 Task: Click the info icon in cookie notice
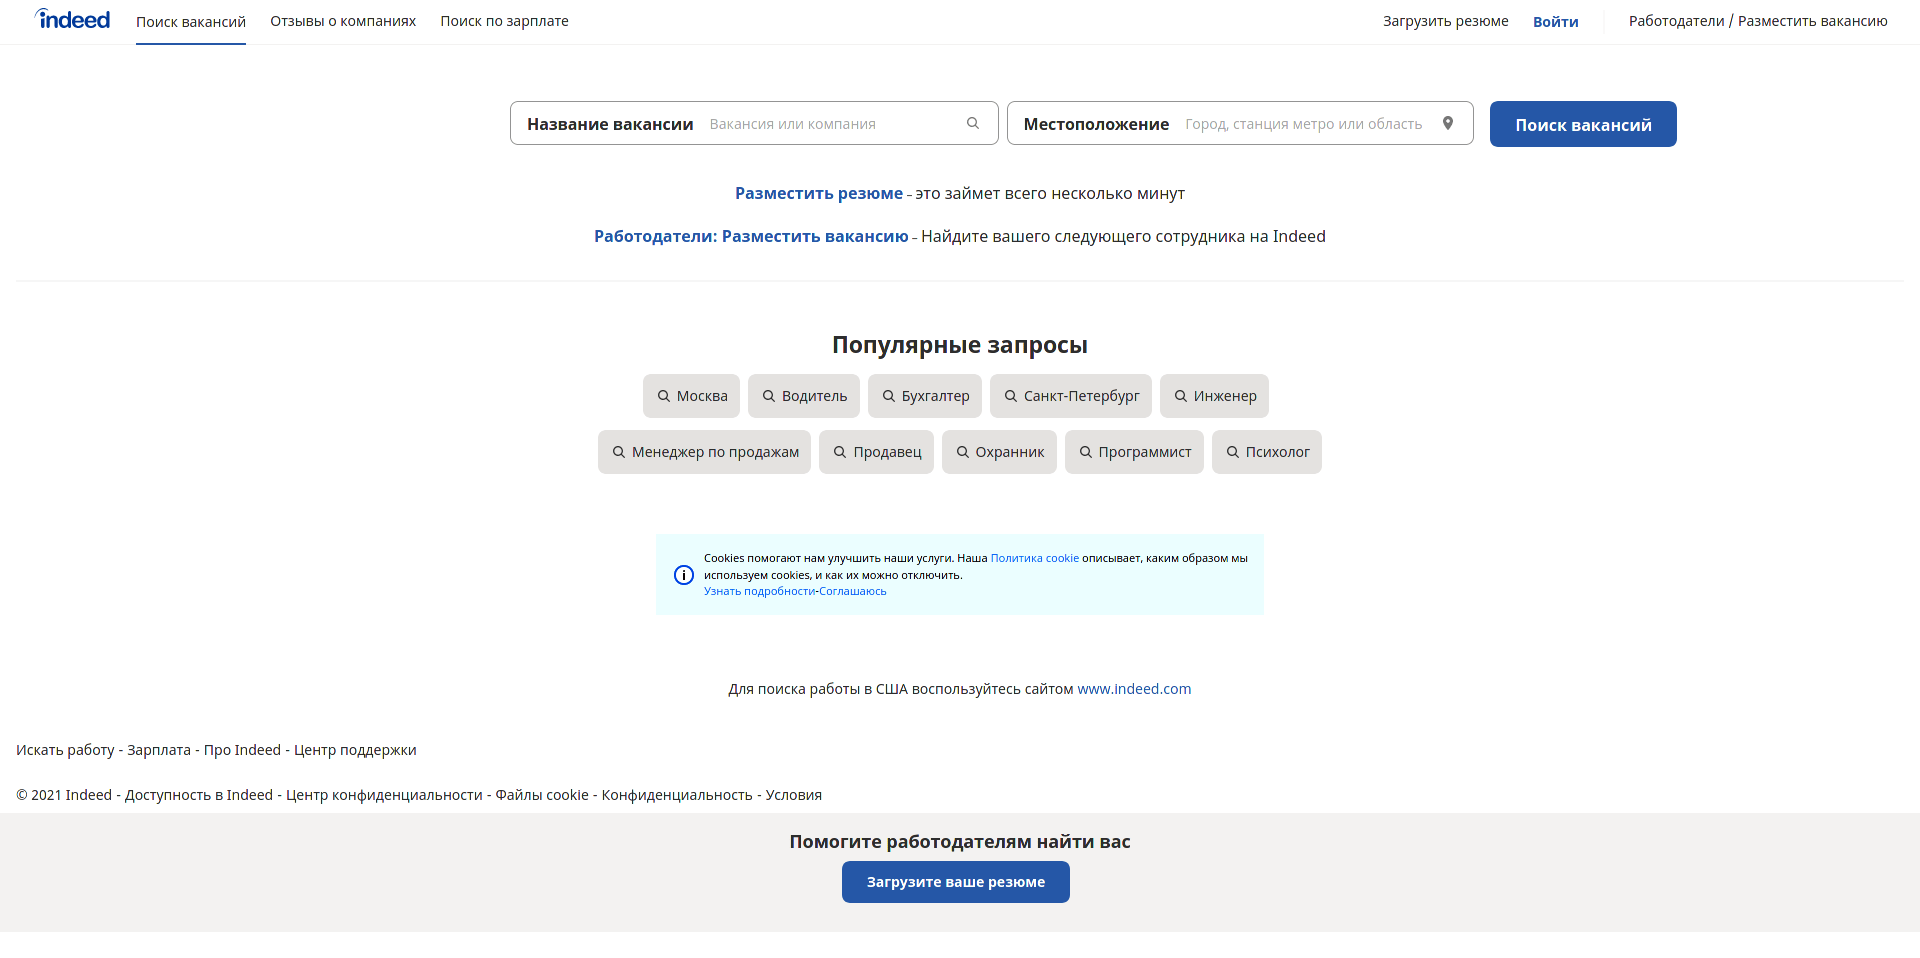pyautogui.click(x=684, y=575)
